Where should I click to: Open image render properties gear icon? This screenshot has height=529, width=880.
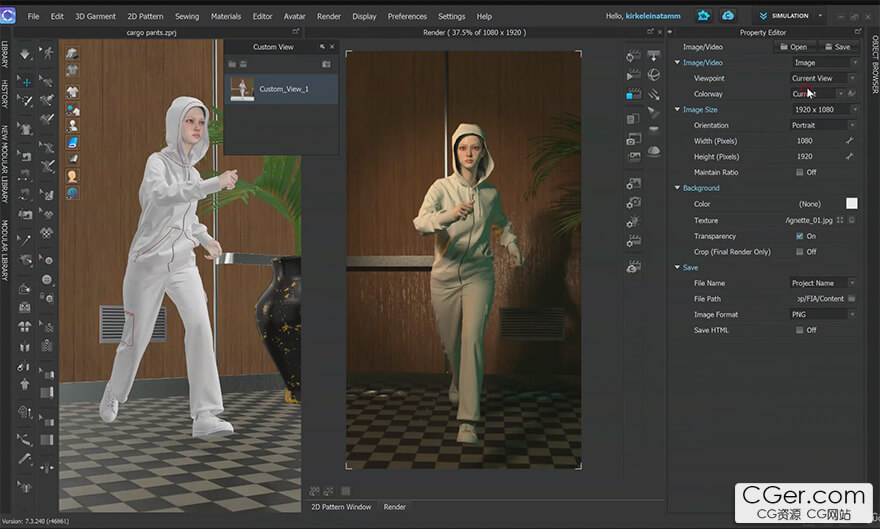(634, 184)
